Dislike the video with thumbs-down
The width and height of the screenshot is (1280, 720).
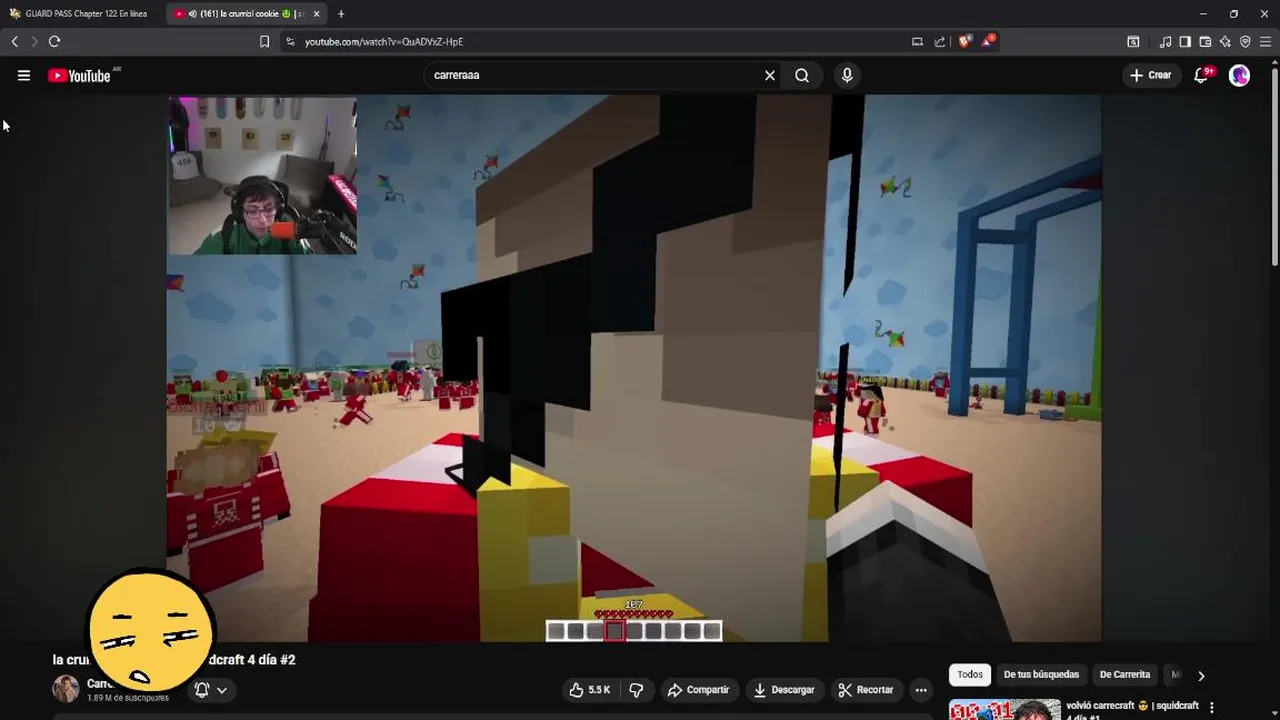point(636,690)
